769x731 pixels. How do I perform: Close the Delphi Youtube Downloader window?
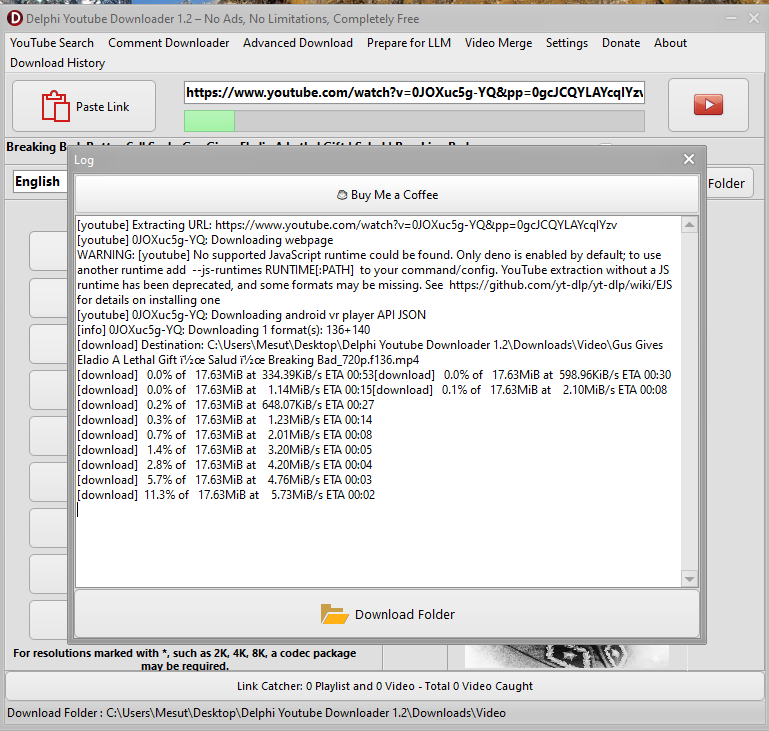[754, 19]
